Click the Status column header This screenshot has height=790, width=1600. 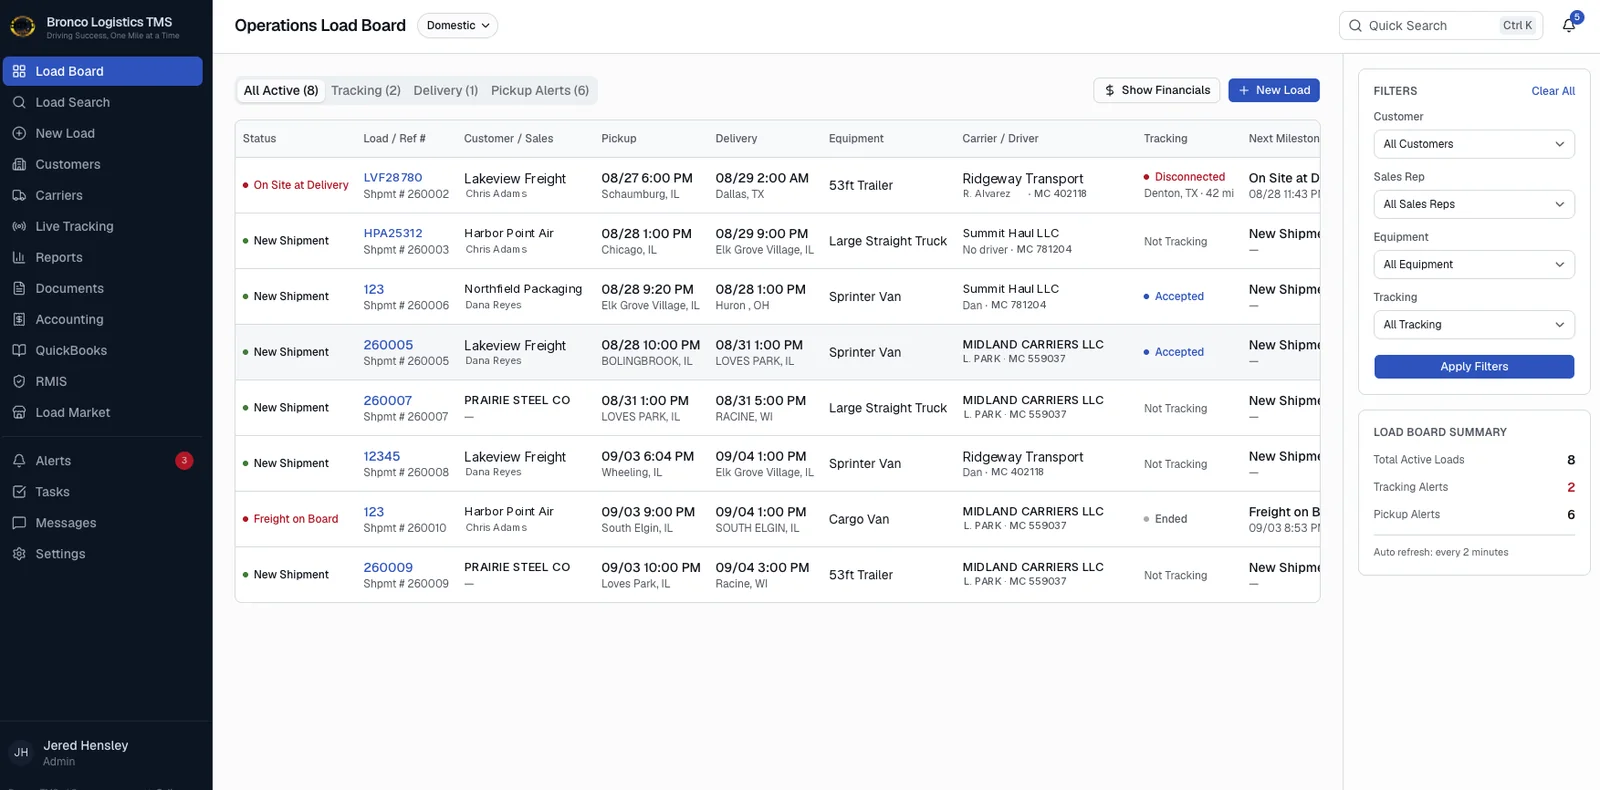[x=260, y=139]
